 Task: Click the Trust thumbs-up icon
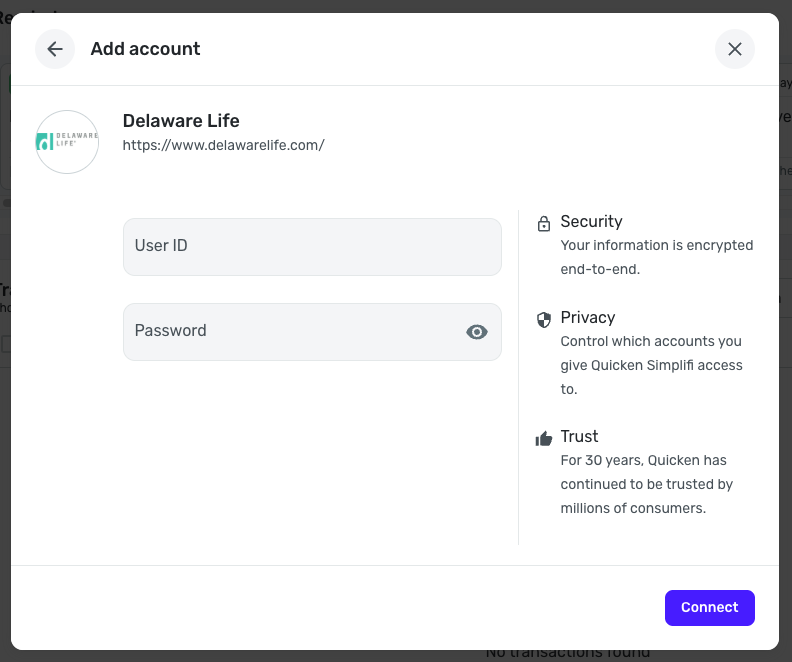[x=543, y=438]
